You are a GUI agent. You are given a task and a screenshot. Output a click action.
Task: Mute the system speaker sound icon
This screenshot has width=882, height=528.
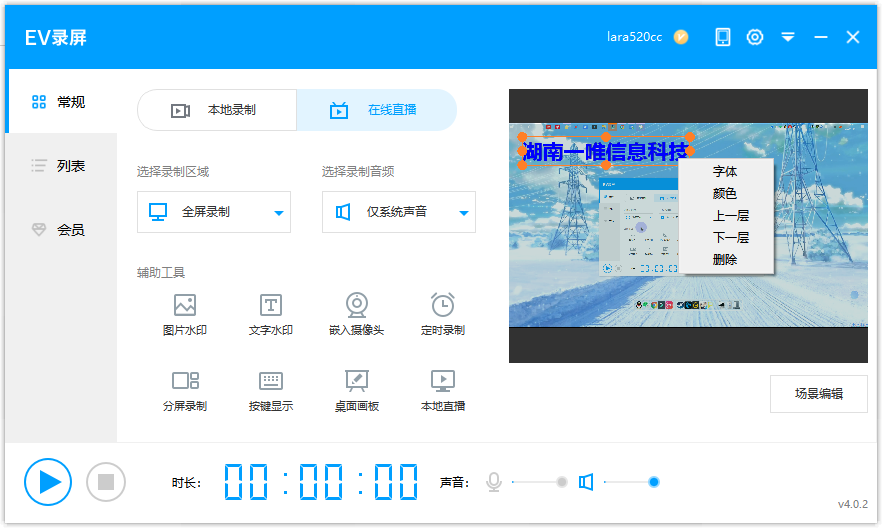point(586,482)
